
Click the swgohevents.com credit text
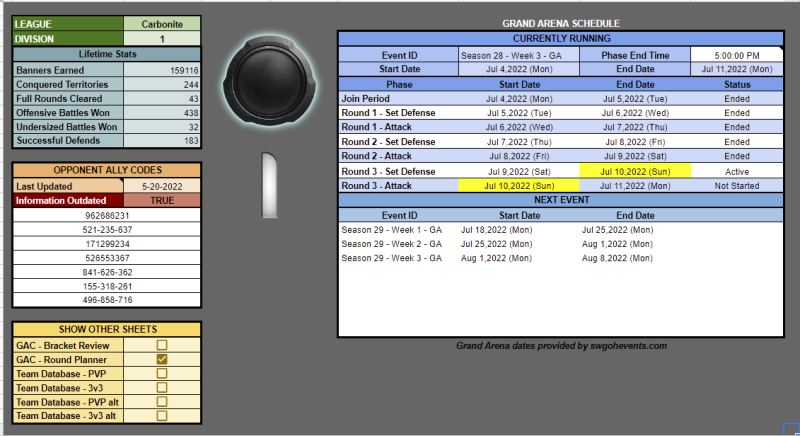click(x=560, y=346)
